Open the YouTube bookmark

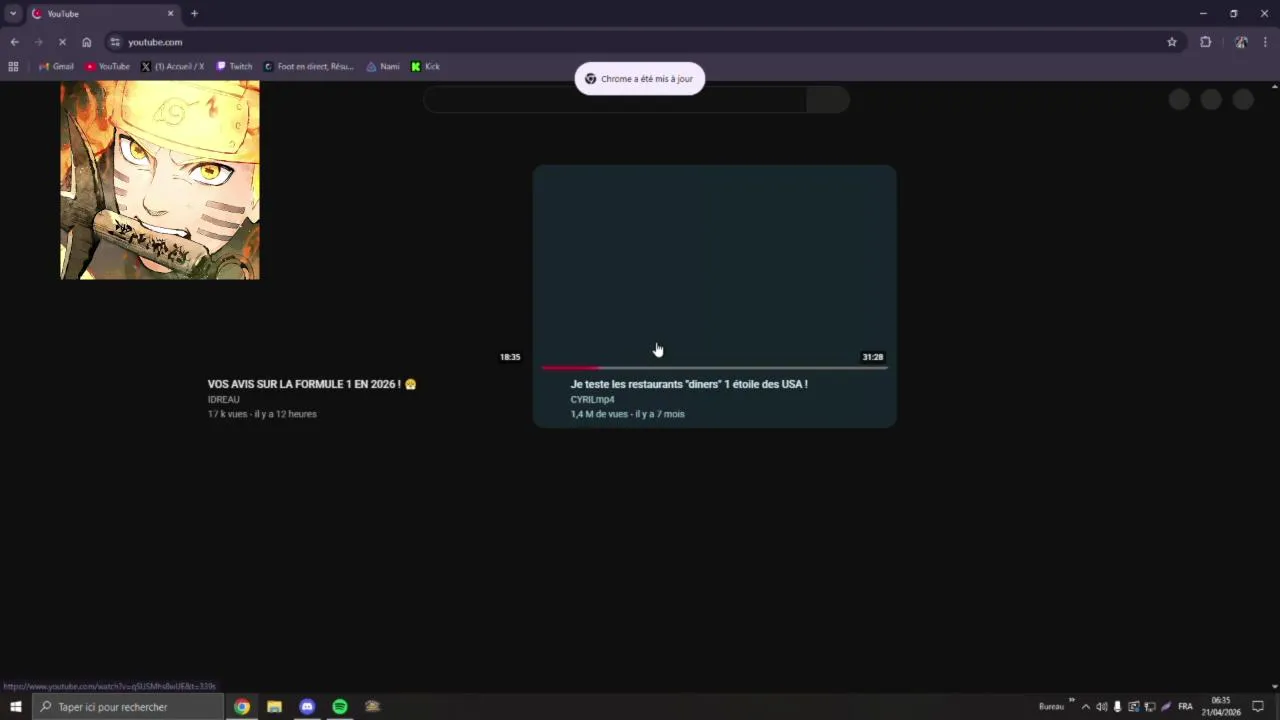(x=107, y=66)
